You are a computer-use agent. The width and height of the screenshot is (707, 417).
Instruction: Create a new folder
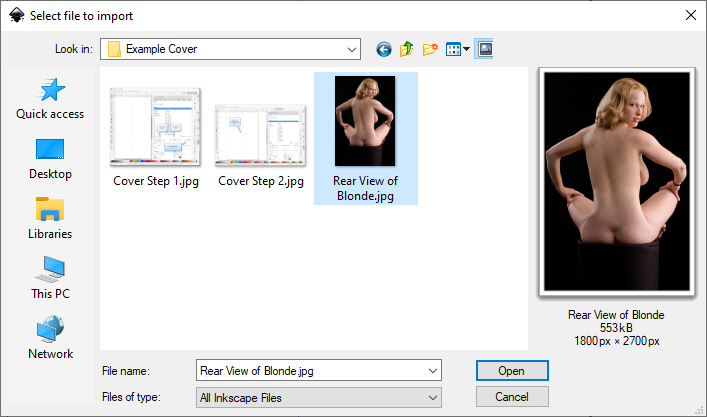pyautogui.click(x=431, y=49)
